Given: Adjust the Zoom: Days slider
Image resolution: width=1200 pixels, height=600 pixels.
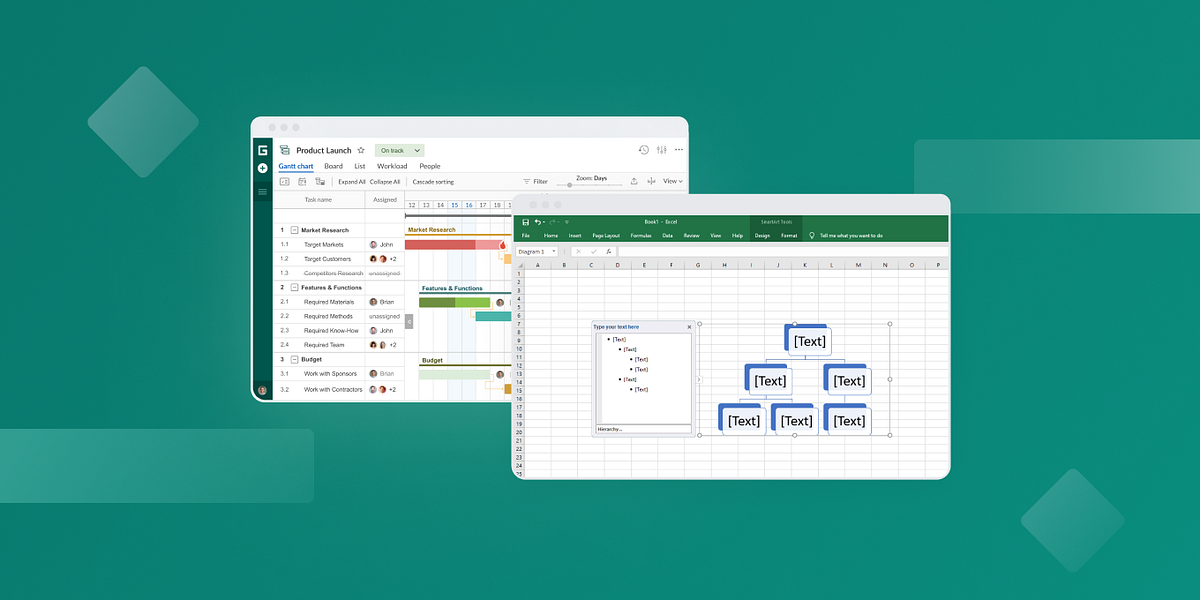Looking at the screenshot, I should coord(570,184).
